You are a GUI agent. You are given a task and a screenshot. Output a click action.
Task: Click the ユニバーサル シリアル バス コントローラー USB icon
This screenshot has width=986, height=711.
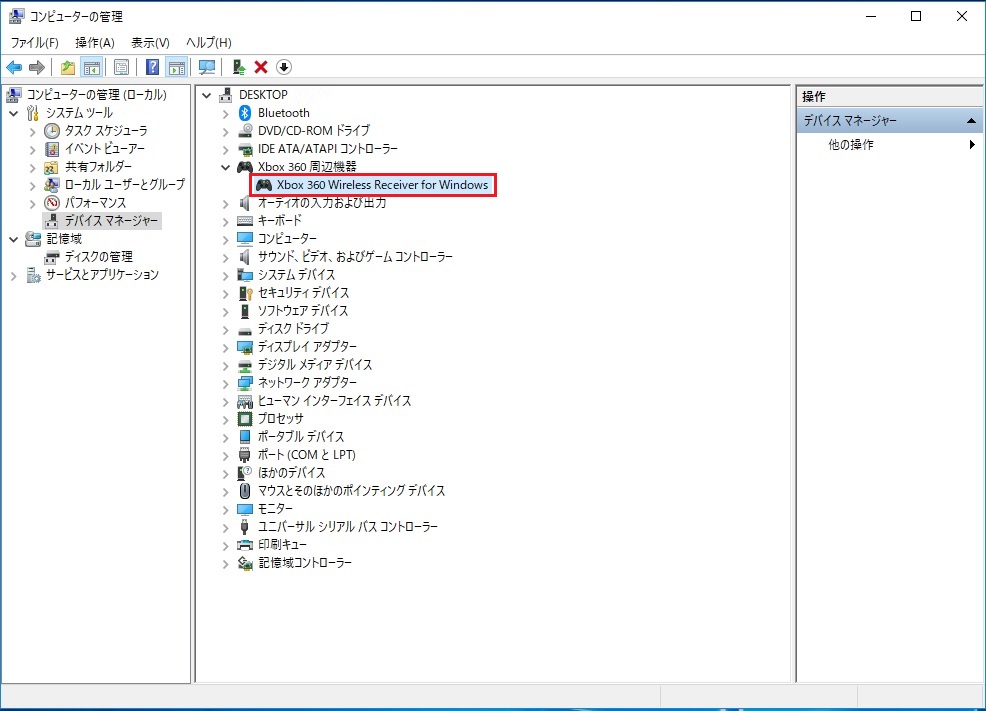pyautogui.click(x=245, y=527)
